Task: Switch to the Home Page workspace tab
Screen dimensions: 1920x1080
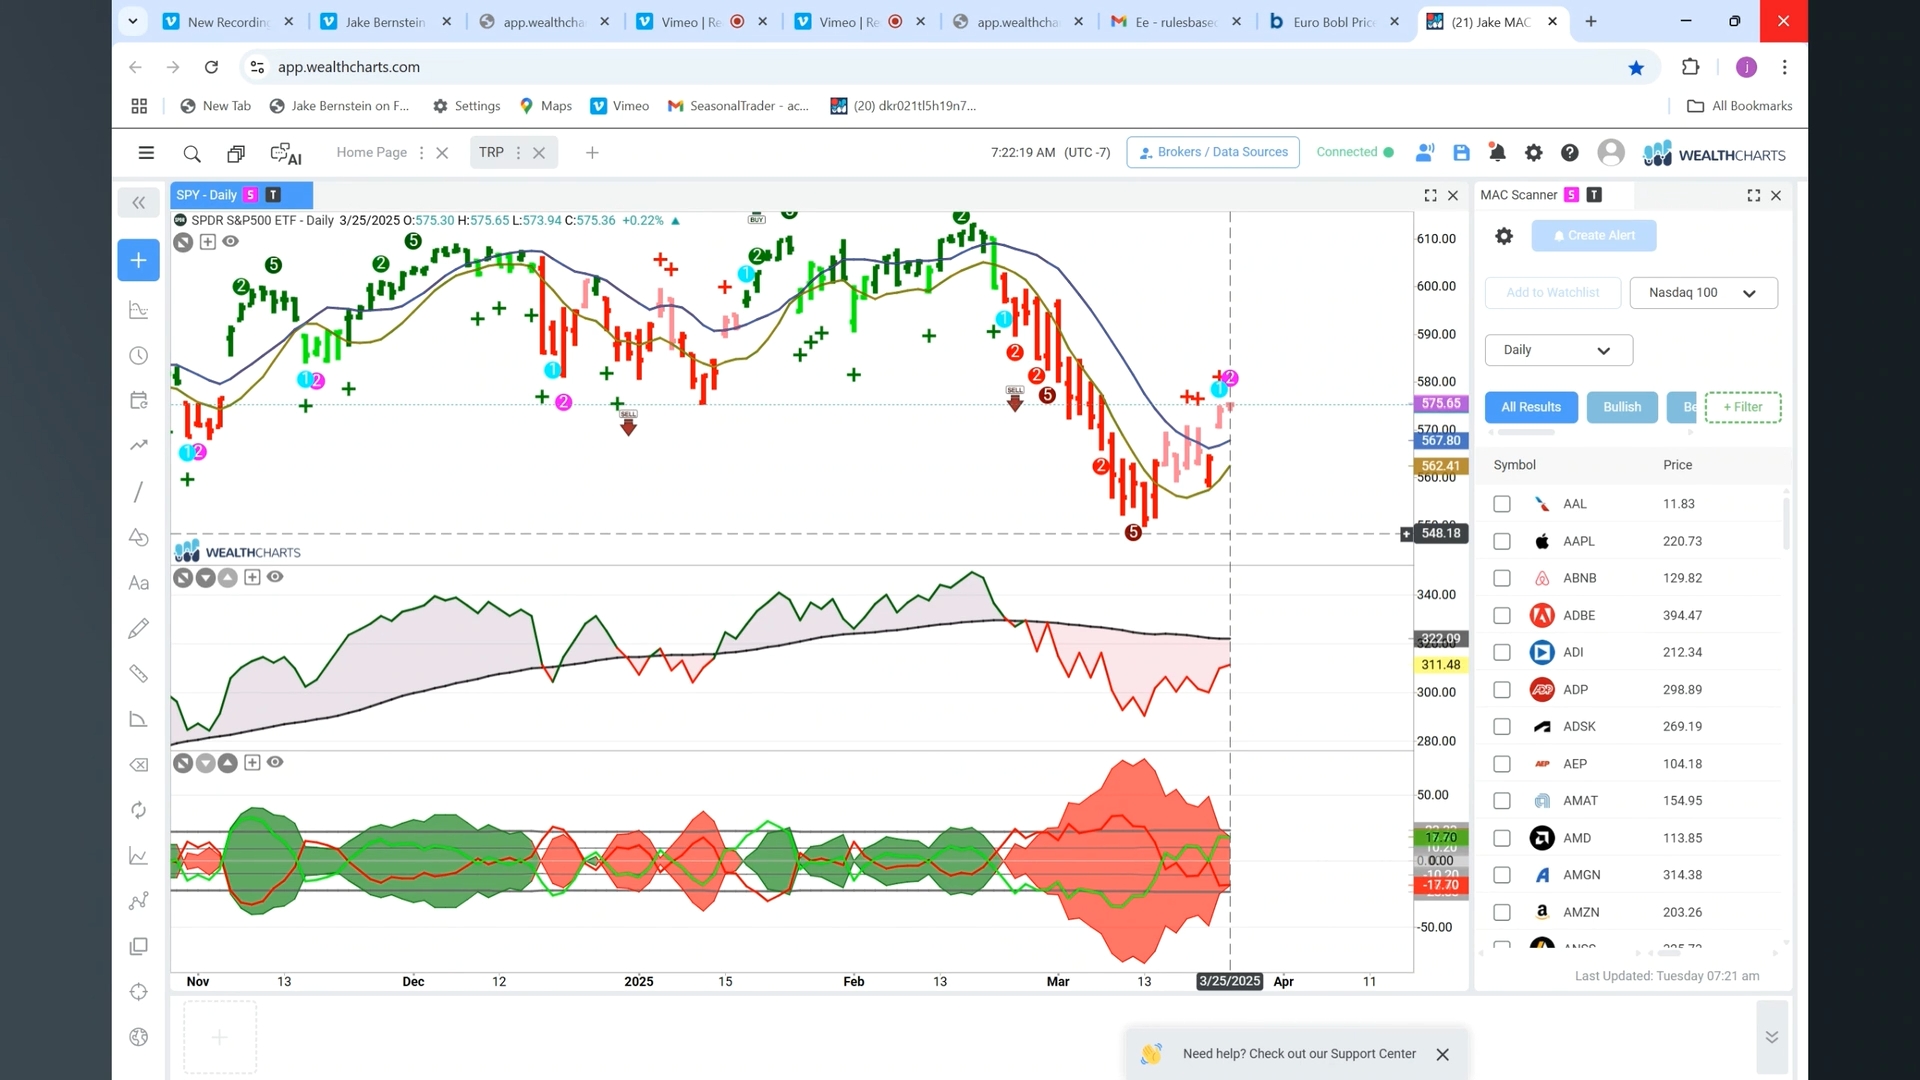Action: (371, 152)
